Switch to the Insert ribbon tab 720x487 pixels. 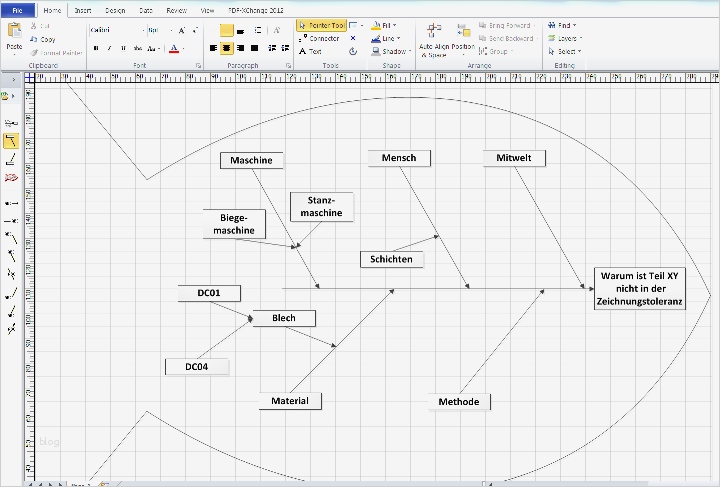pos(83,9)
